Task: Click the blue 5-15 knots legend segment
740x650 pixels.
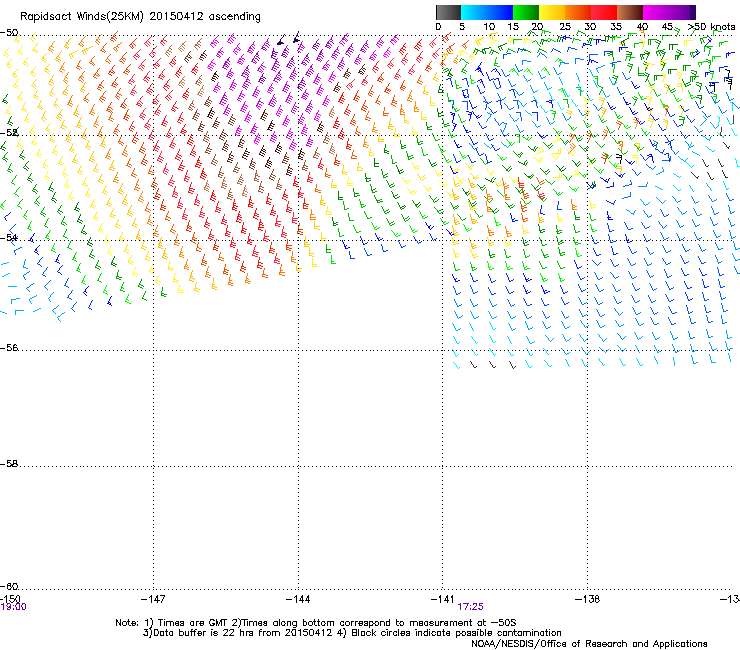Action: pyautogui.click(x=487, y=12)
